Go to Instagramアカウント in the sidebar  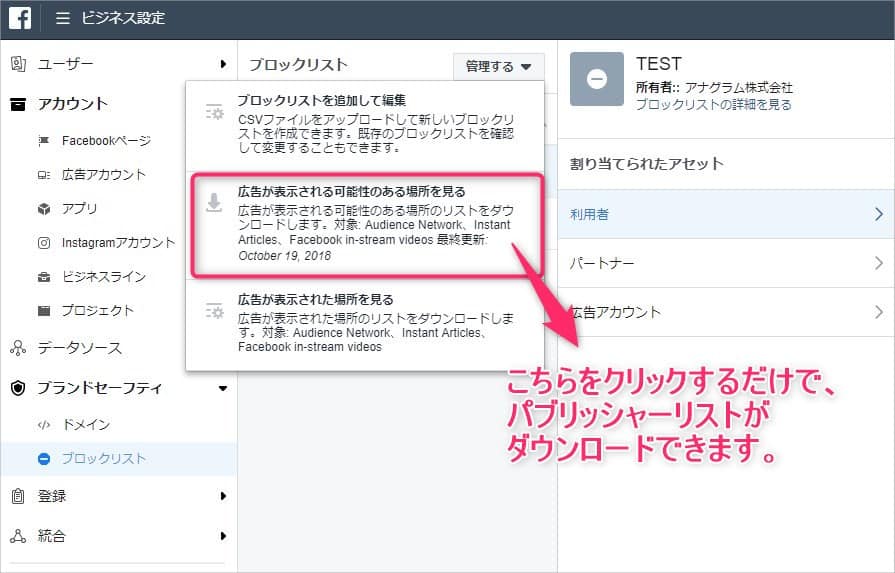click(x=117, y=242)
